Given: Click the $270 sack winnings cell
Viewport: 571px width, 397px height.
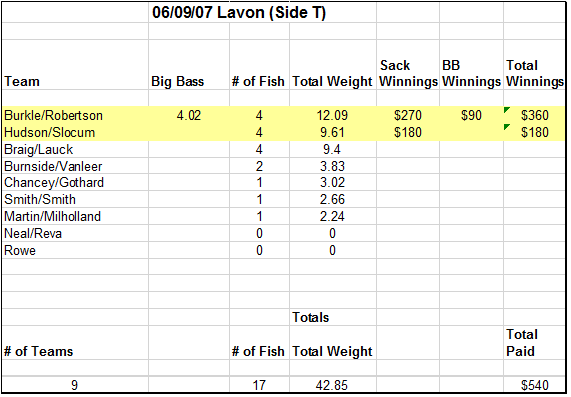Looking at the screenshot, I should [x=408, y=115].
